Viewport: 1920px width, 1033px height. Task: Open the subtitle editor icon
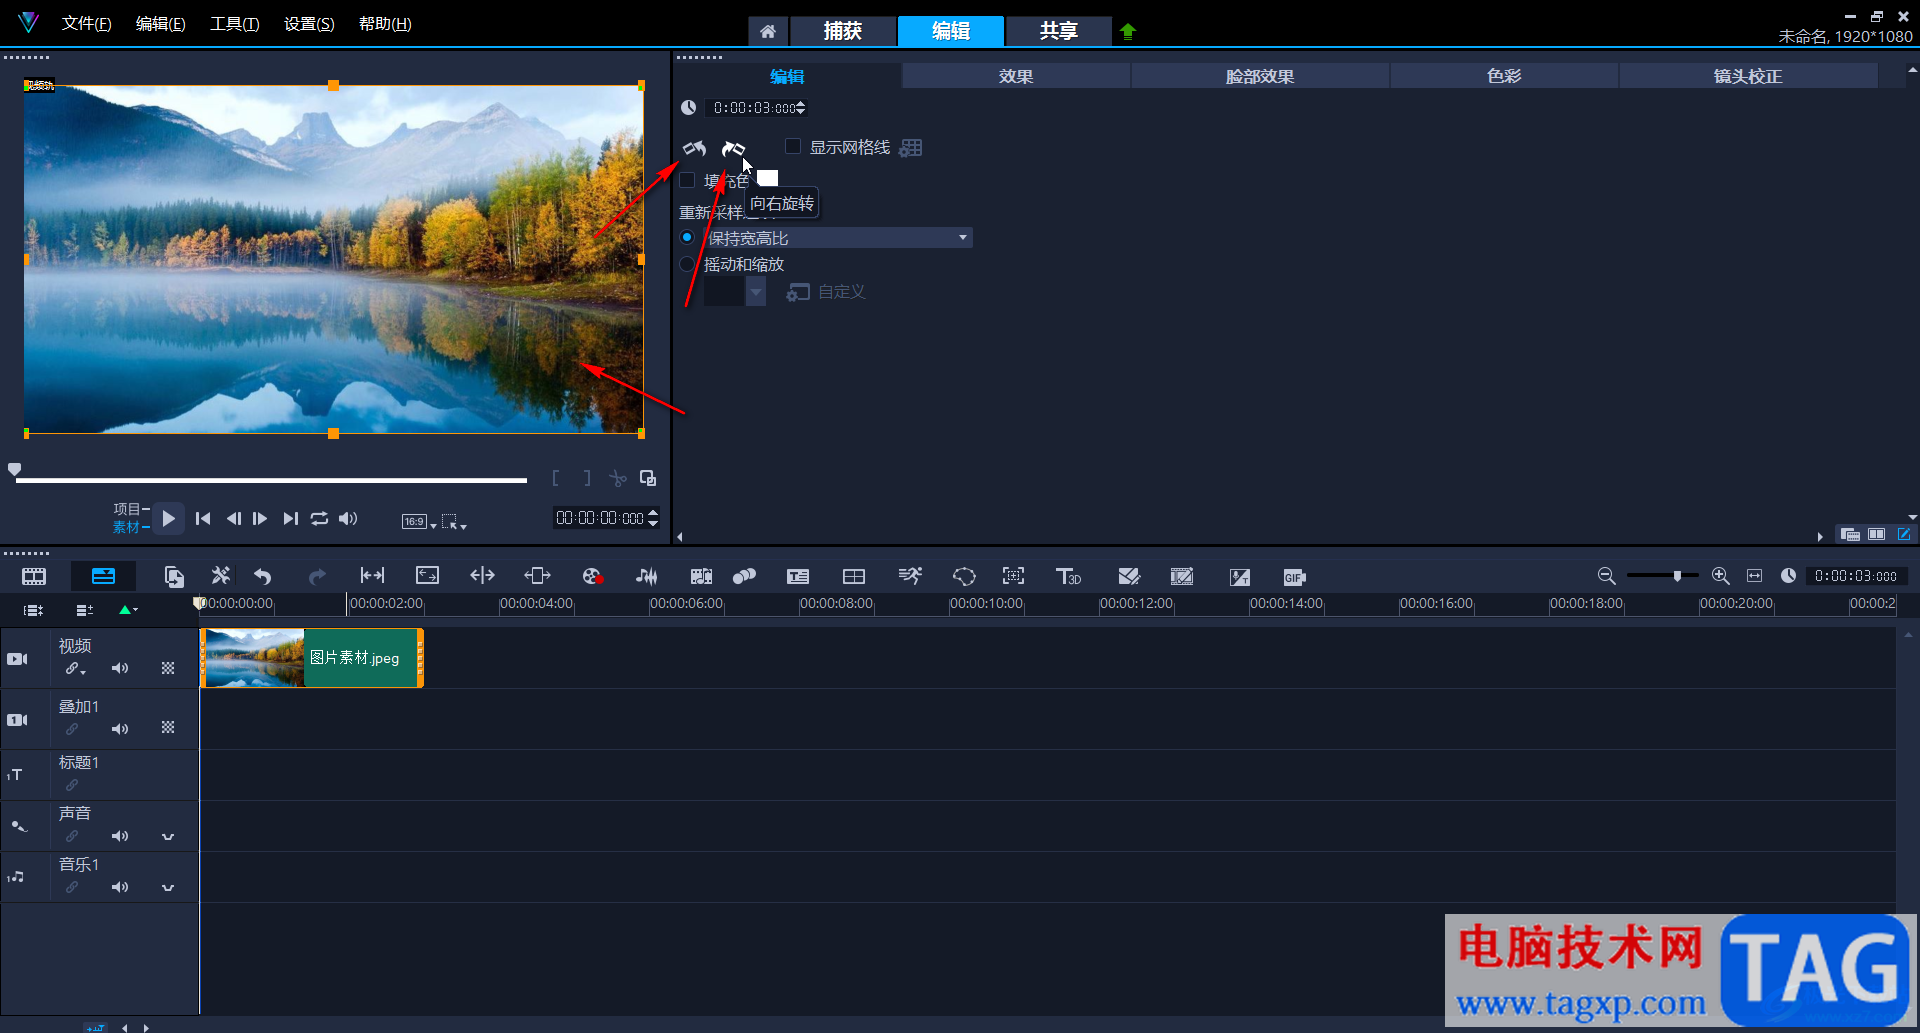pyautogui.click(x=798, y=576)
